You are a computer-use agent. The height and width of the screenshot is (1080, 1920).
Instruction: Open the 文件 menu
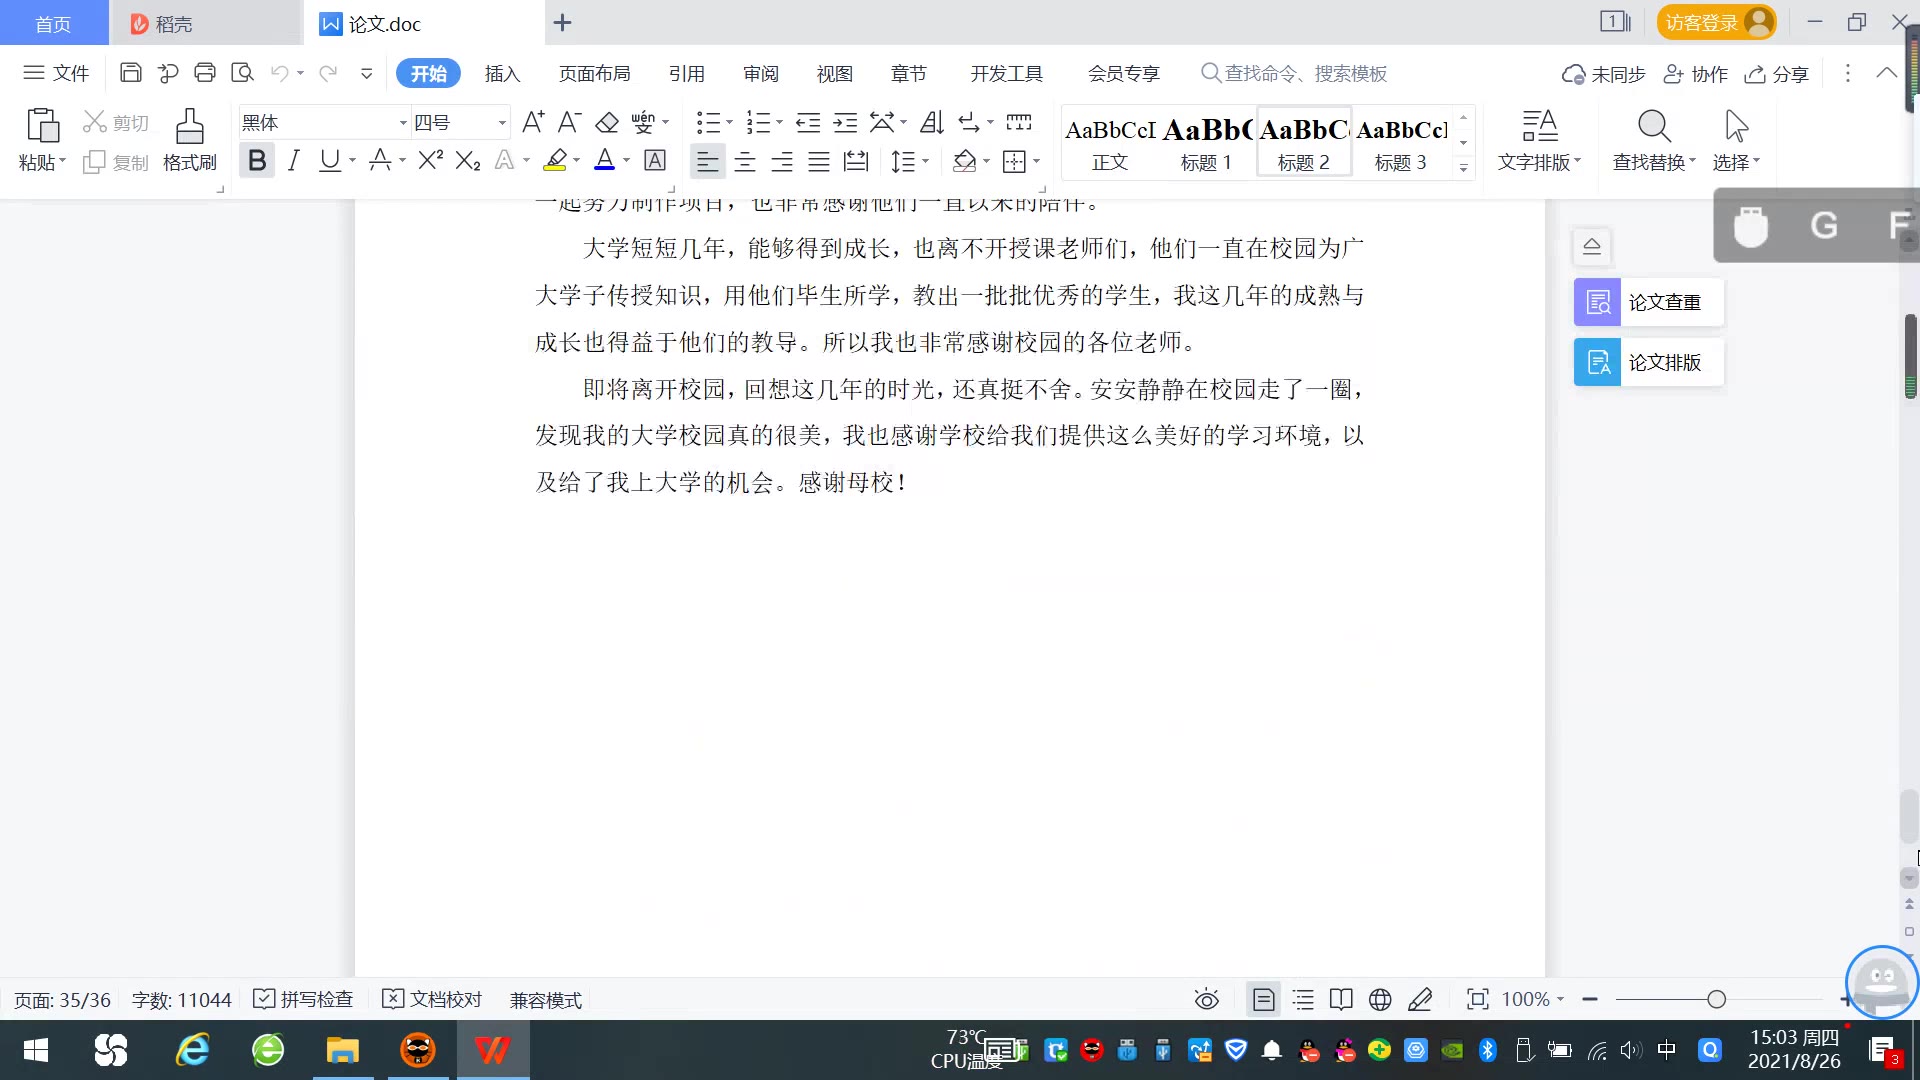click(x=56, y=73)
